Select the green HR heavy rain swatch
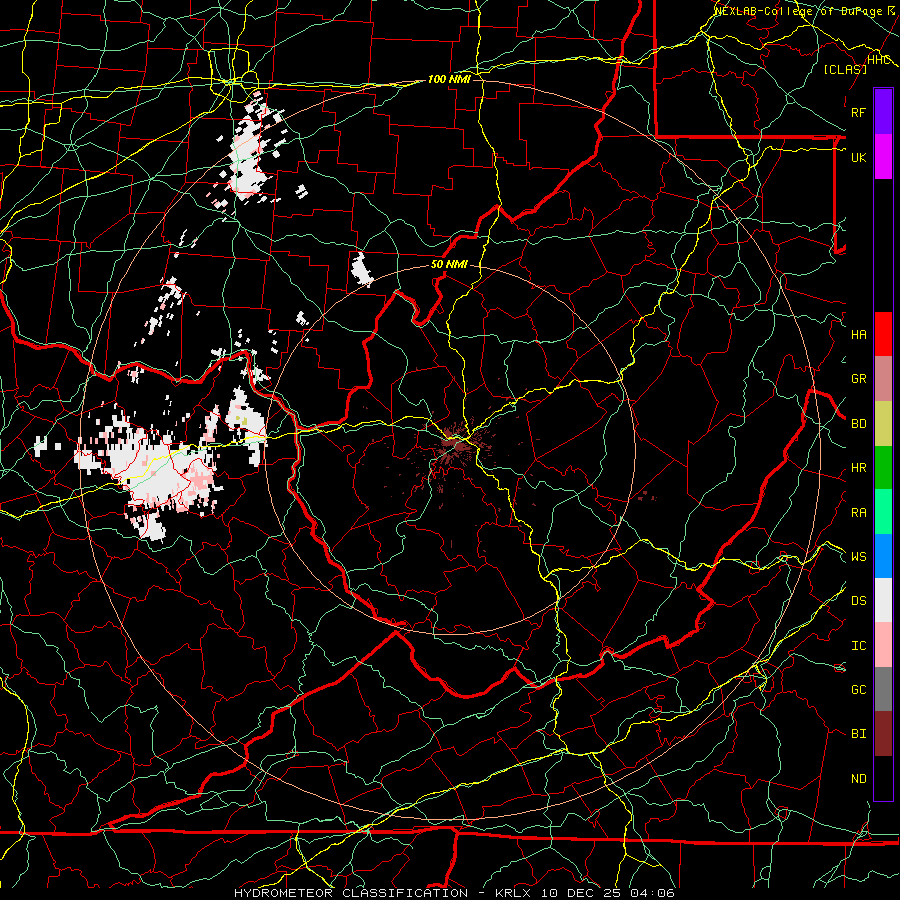The width and height of the screenshot is (900, 900). [883, 468]
